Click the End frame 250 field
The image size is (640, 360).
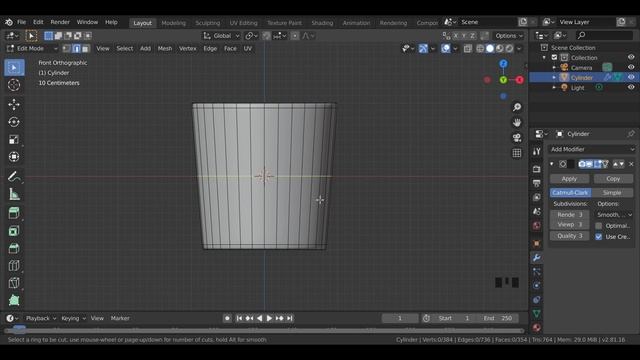498,318
